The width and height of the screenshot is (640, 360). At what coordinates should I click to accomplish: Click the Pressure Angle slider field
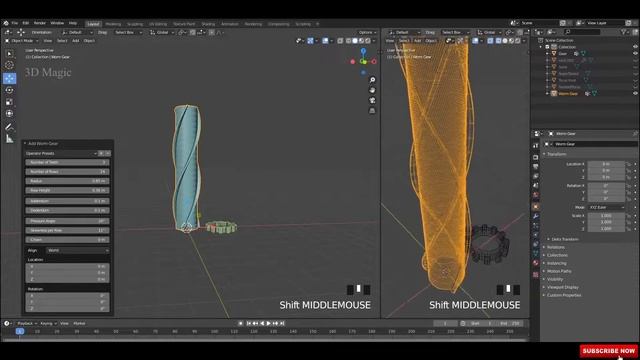point(67,221)
